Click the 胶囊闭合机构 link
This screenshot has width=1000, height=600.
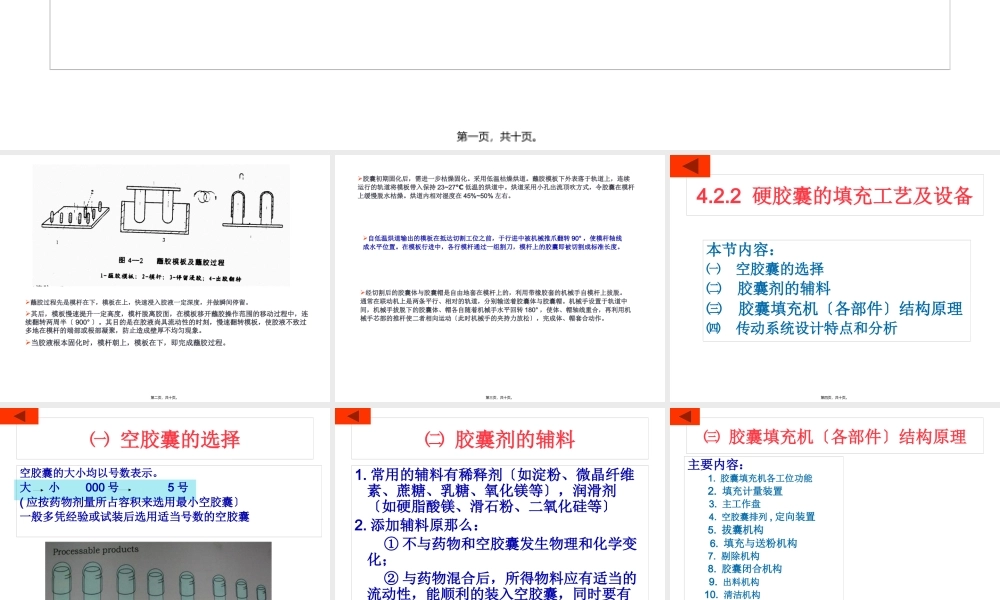[750, 568]
